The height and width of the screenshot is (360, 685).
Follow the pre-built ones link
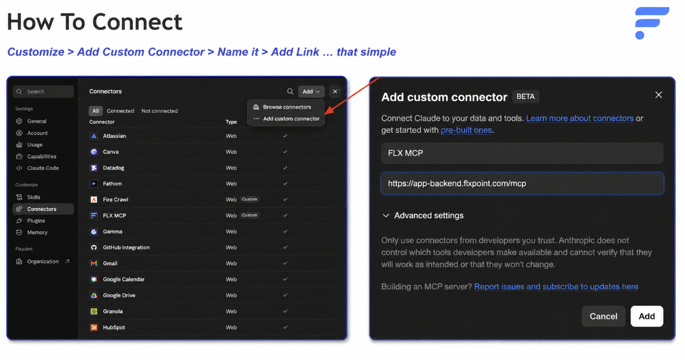[x=466, y=130]
